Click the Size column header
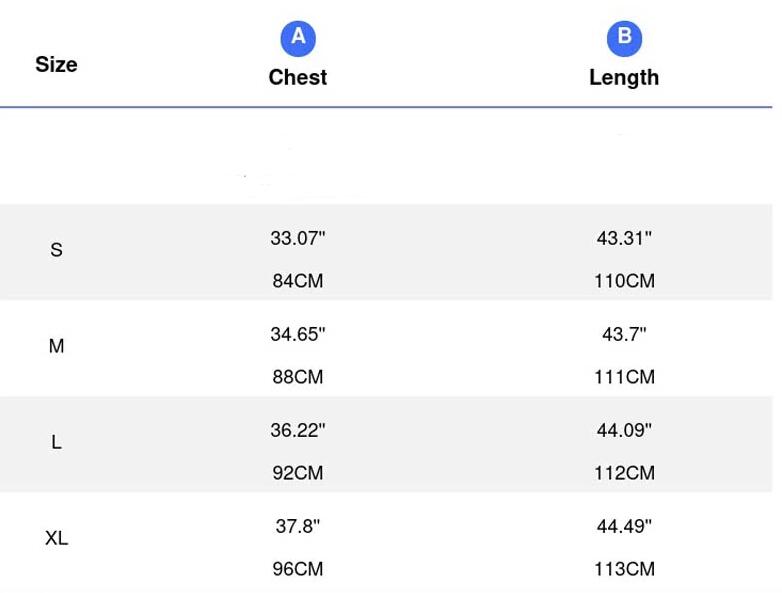Image resolution: width=782 pixels, height=593 pixels. (56, 64)
